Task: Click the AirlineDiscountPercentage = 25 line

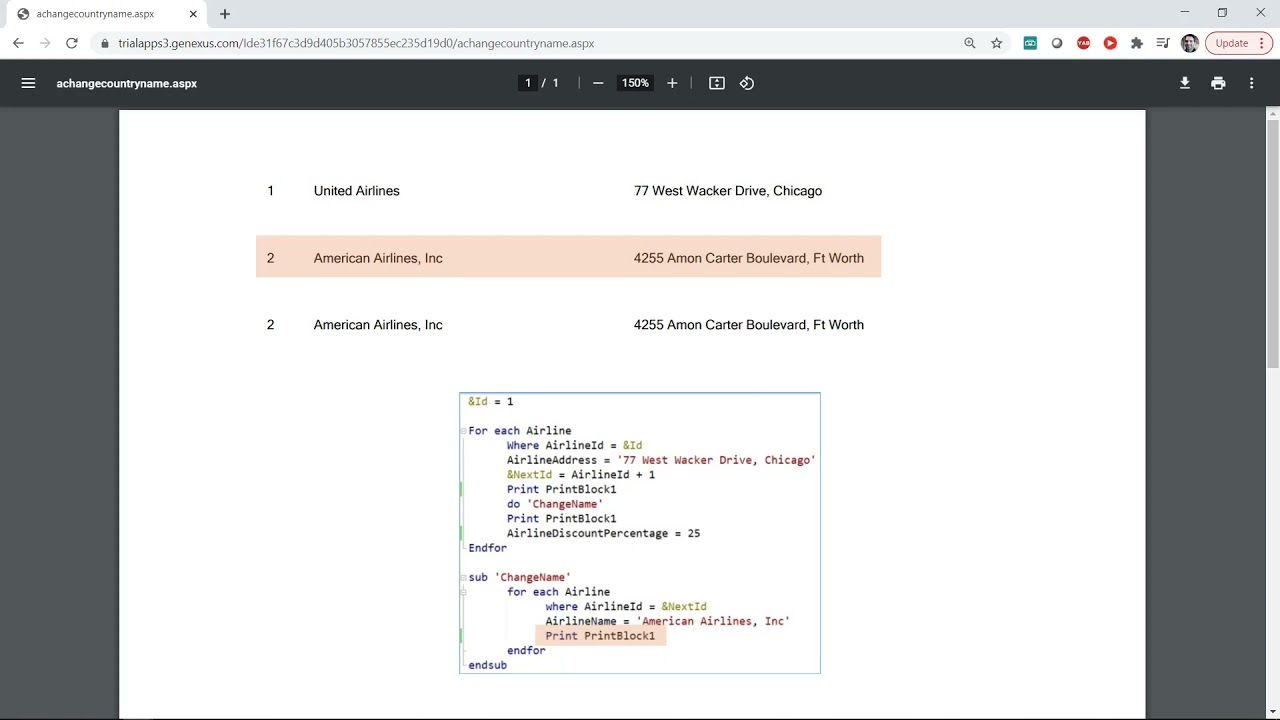Action: (x=604, y=533)
